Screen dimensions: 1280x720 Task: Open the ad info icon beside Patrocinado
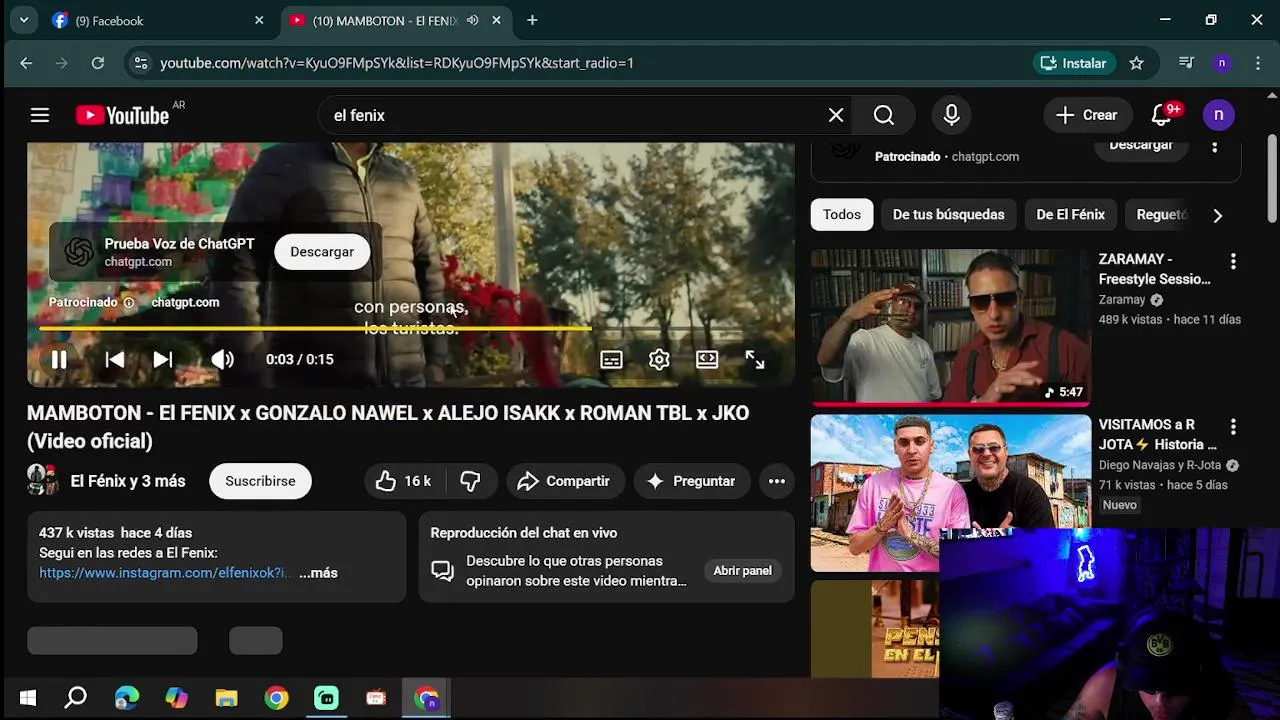tap(128, 302)
